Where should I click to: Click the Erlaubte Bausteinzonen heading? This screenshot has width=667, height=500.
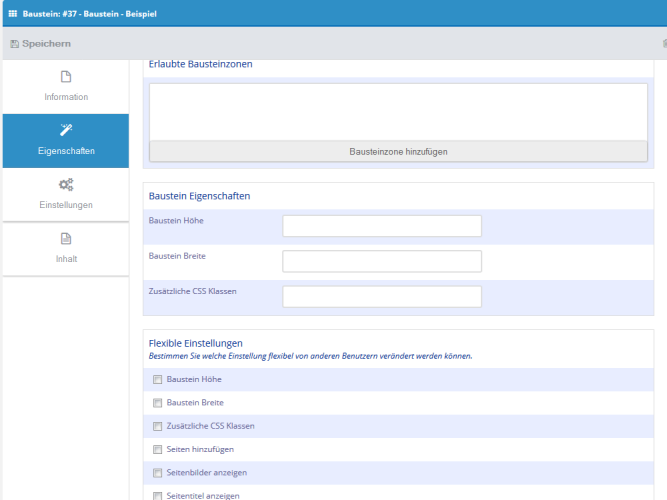pyautogui.click(x=200, y=64)
